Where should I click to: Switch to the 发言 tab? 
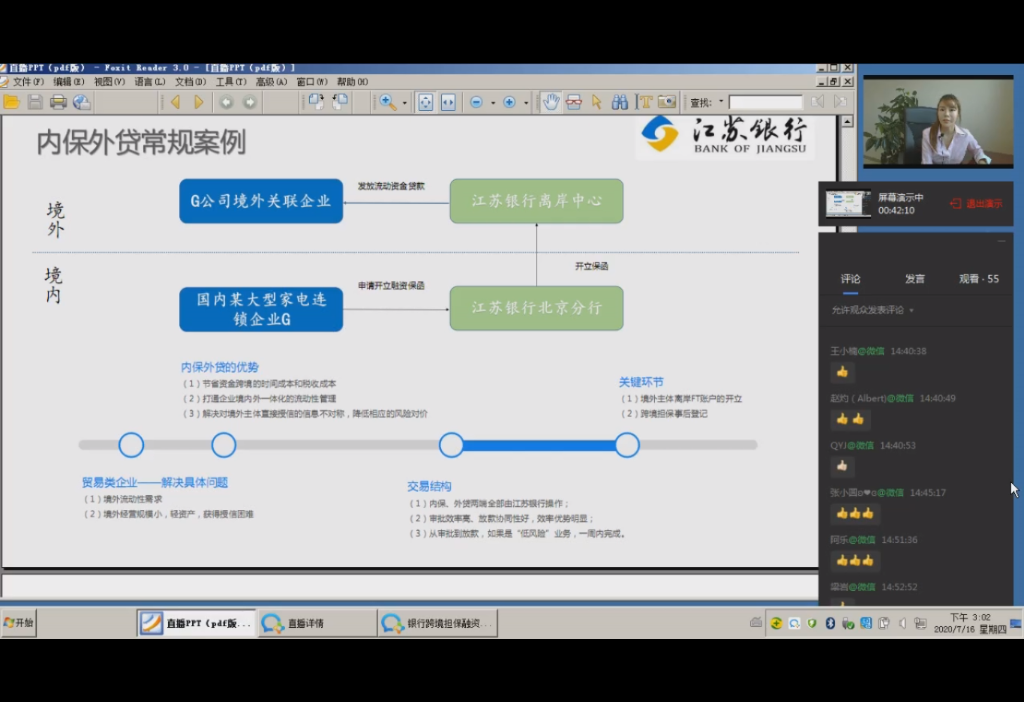tap(914, 279)
